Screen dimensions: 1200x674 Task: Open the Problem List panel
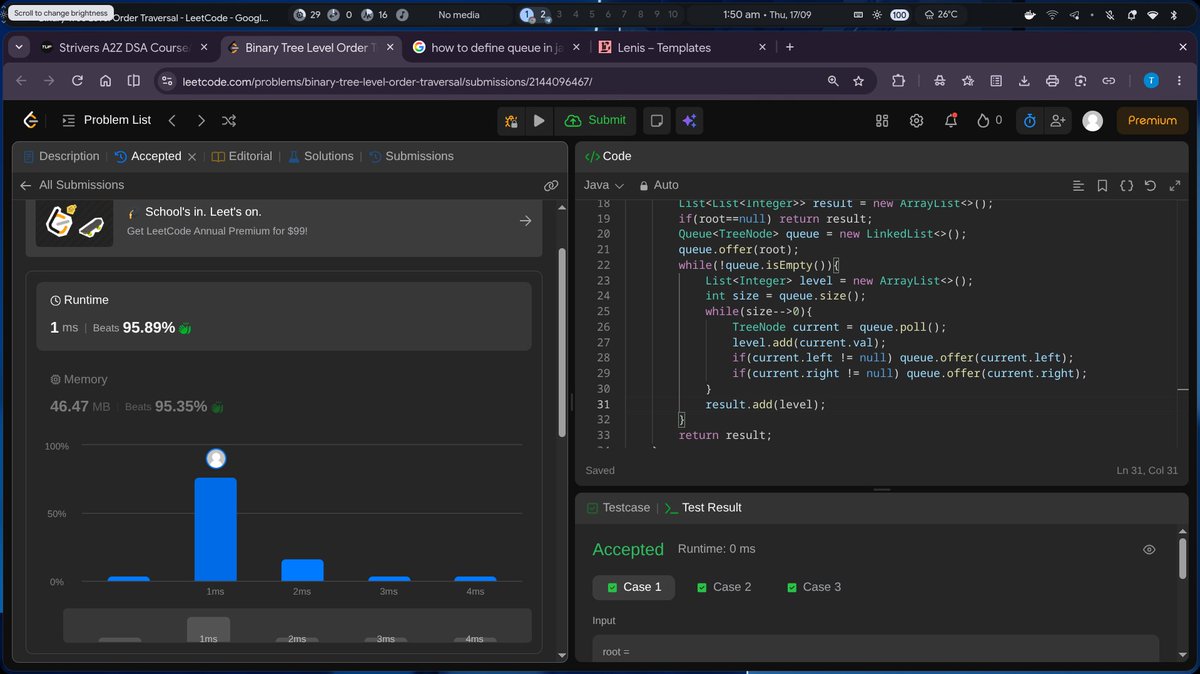[x=106, y=120]
